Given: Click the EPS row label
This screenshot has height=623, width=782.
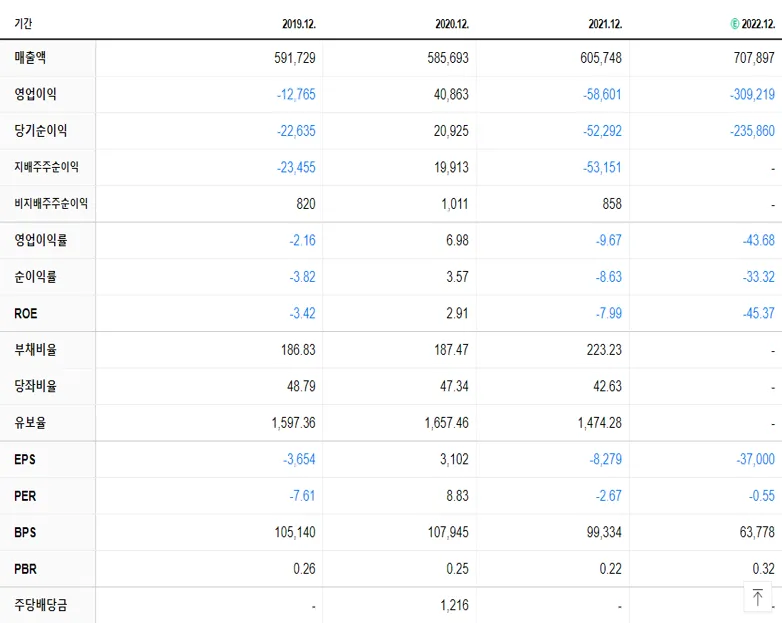Looking at the screenshot, I should 25,459.
